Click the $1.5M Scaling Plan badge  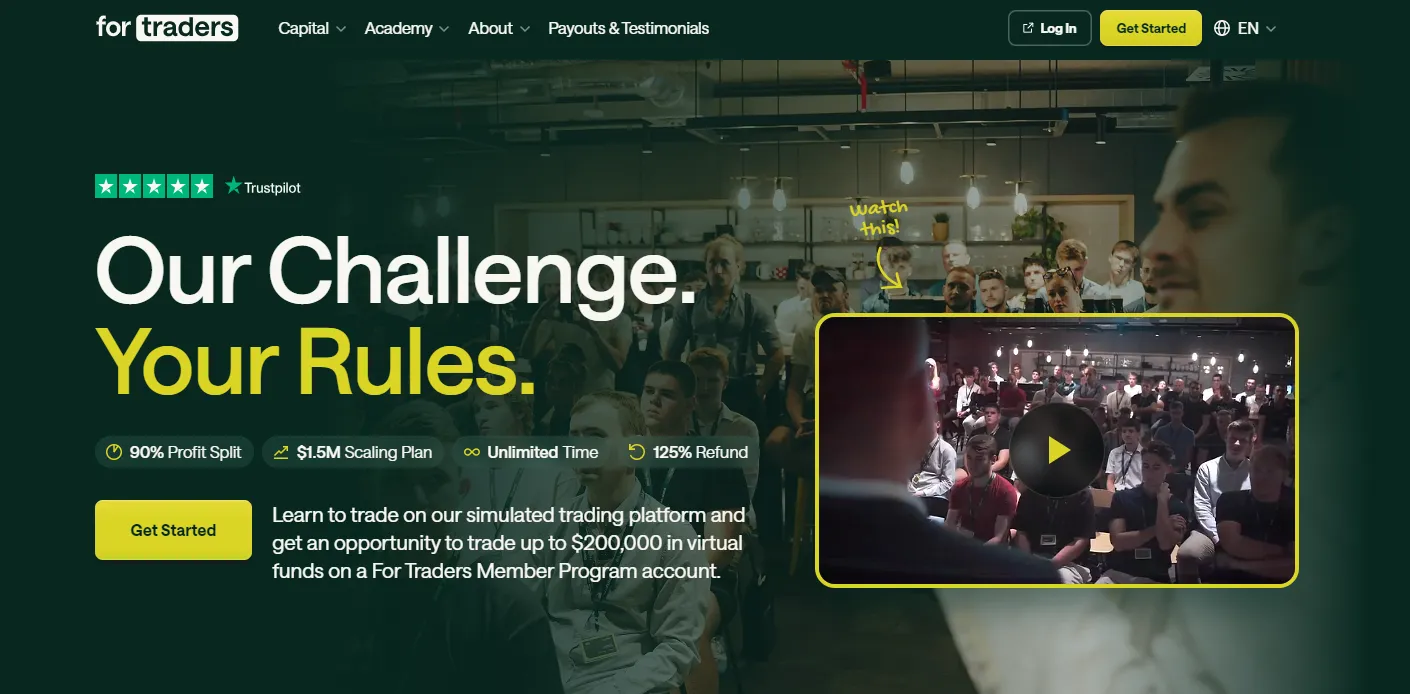(x=352, y=452)
